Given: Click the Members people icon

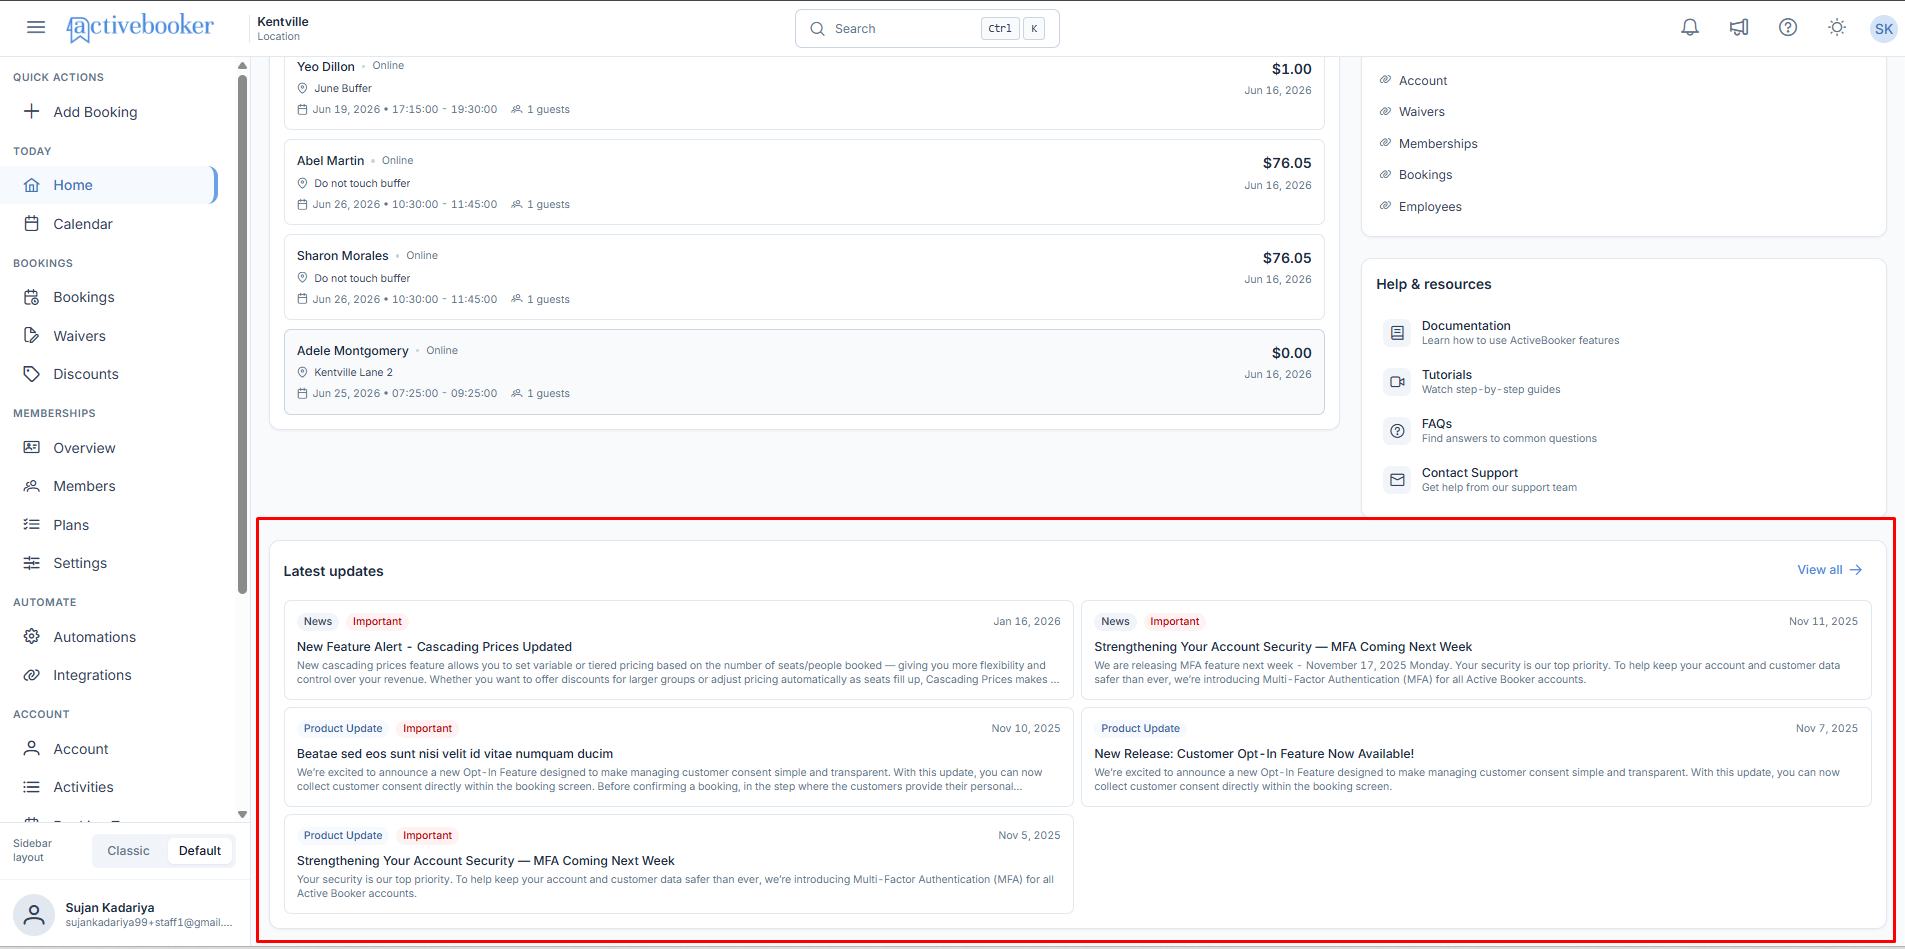Looking at the screenshot, I should pos(32,486).
